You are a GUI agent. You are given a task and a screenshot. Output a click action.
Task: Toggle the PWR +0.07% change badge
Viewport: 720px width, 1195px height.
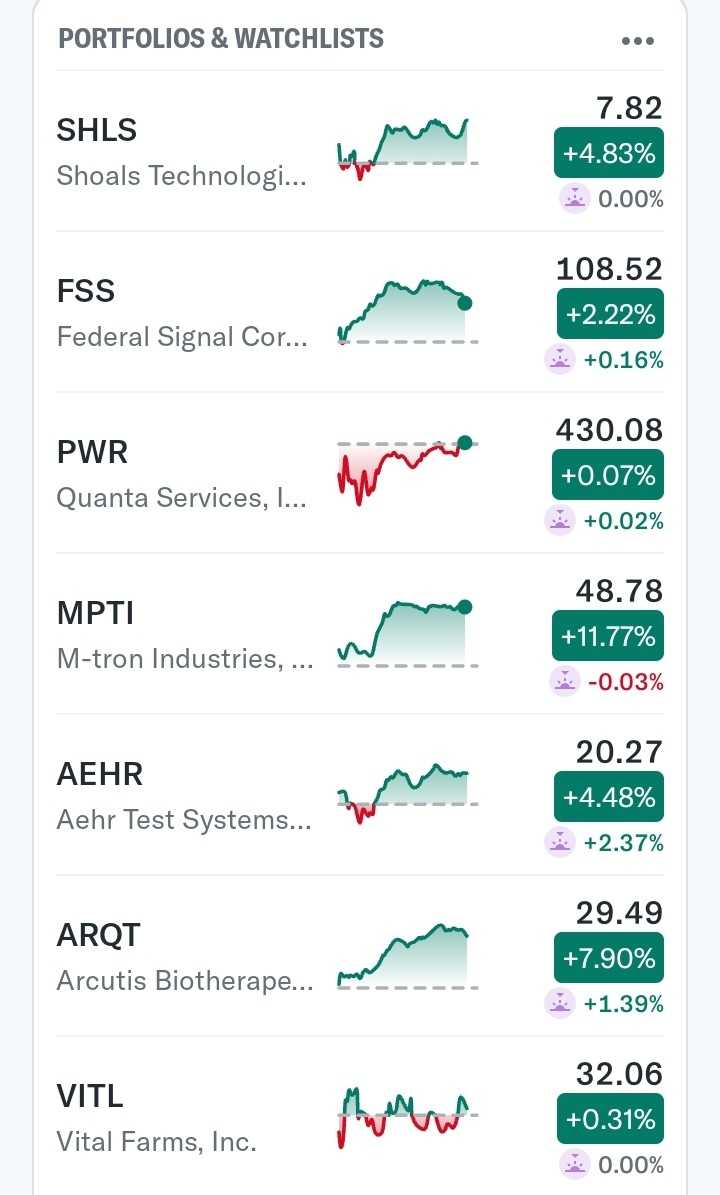pyautogui.click(x=608, y=475)
